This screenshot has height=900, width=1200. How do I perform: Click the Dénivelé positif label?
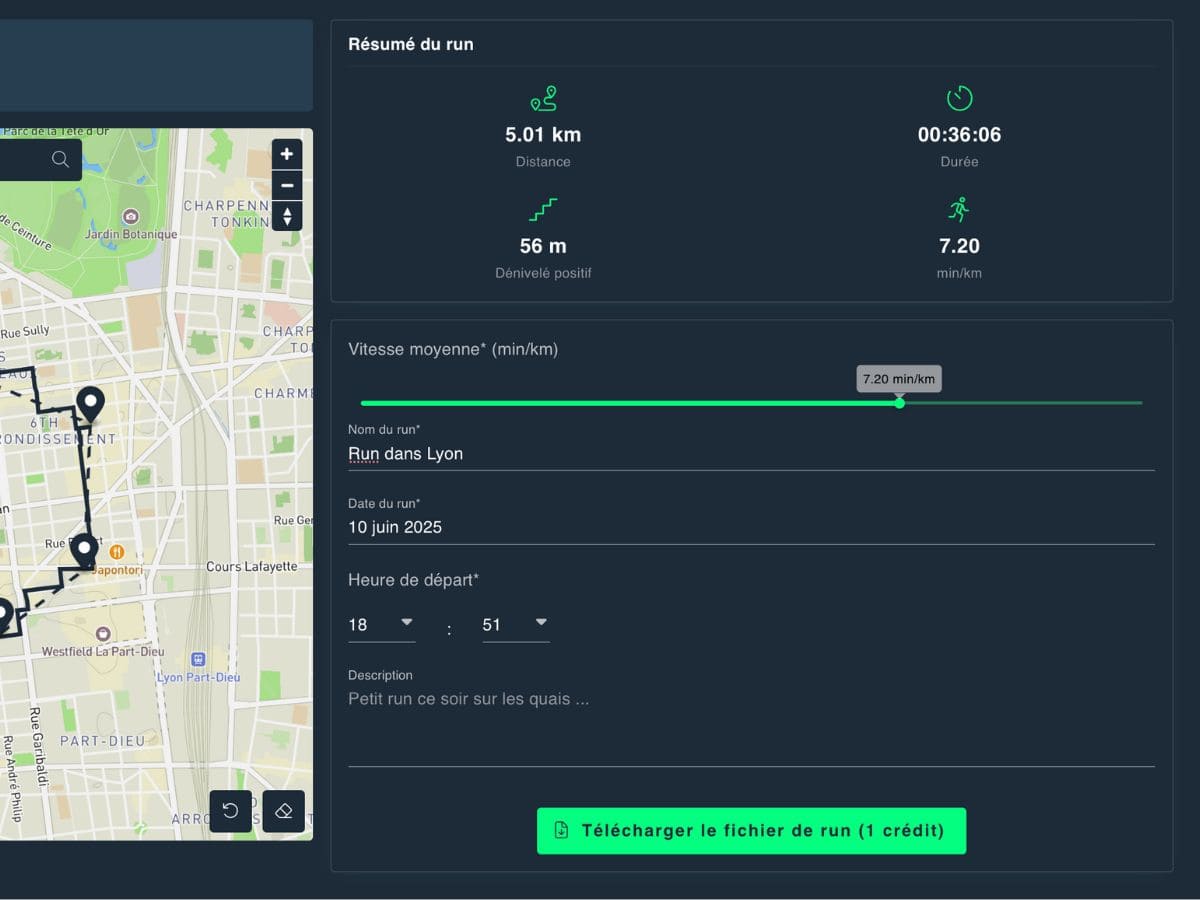(543, 273)
